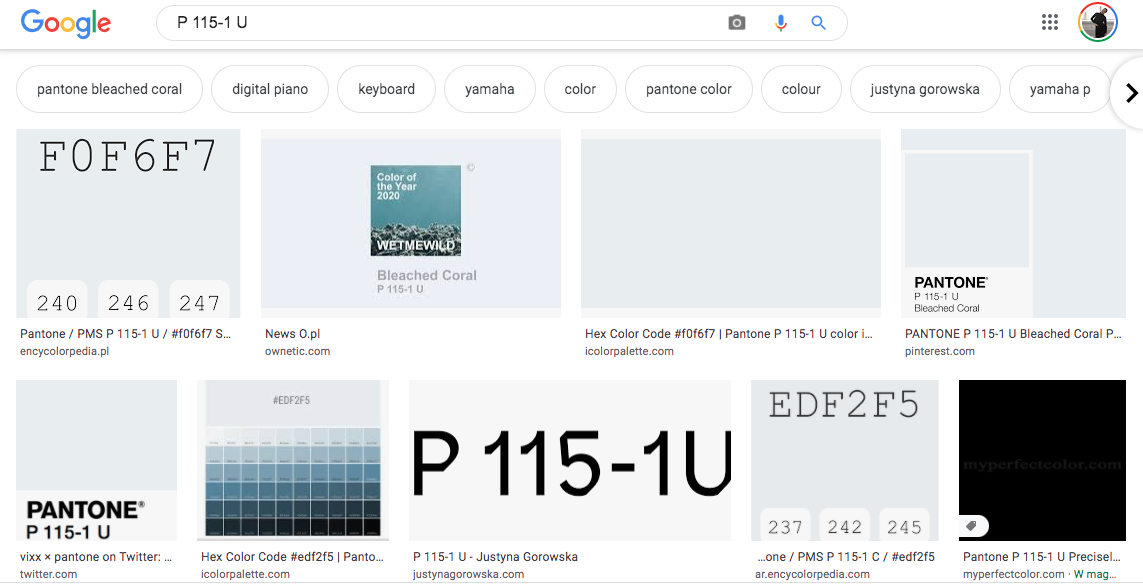This screenshot has height=586, width=1143.
Task: Visit myperfectcolor.com source link
Action: (1013, 574)
